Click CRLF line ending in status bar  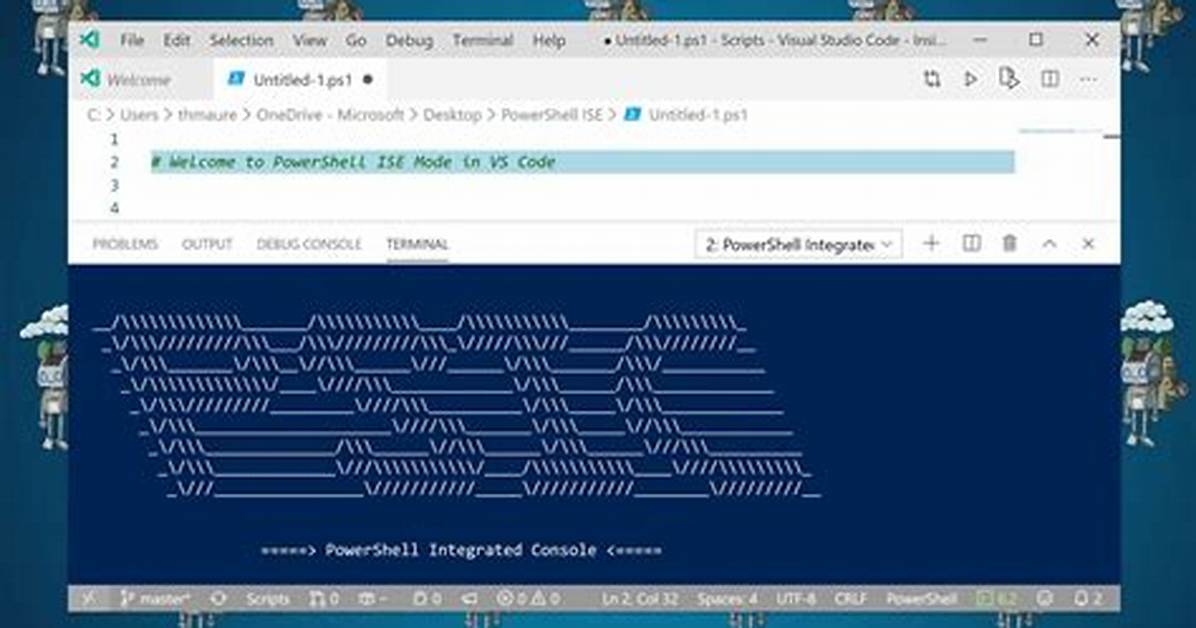pos(850,599)
